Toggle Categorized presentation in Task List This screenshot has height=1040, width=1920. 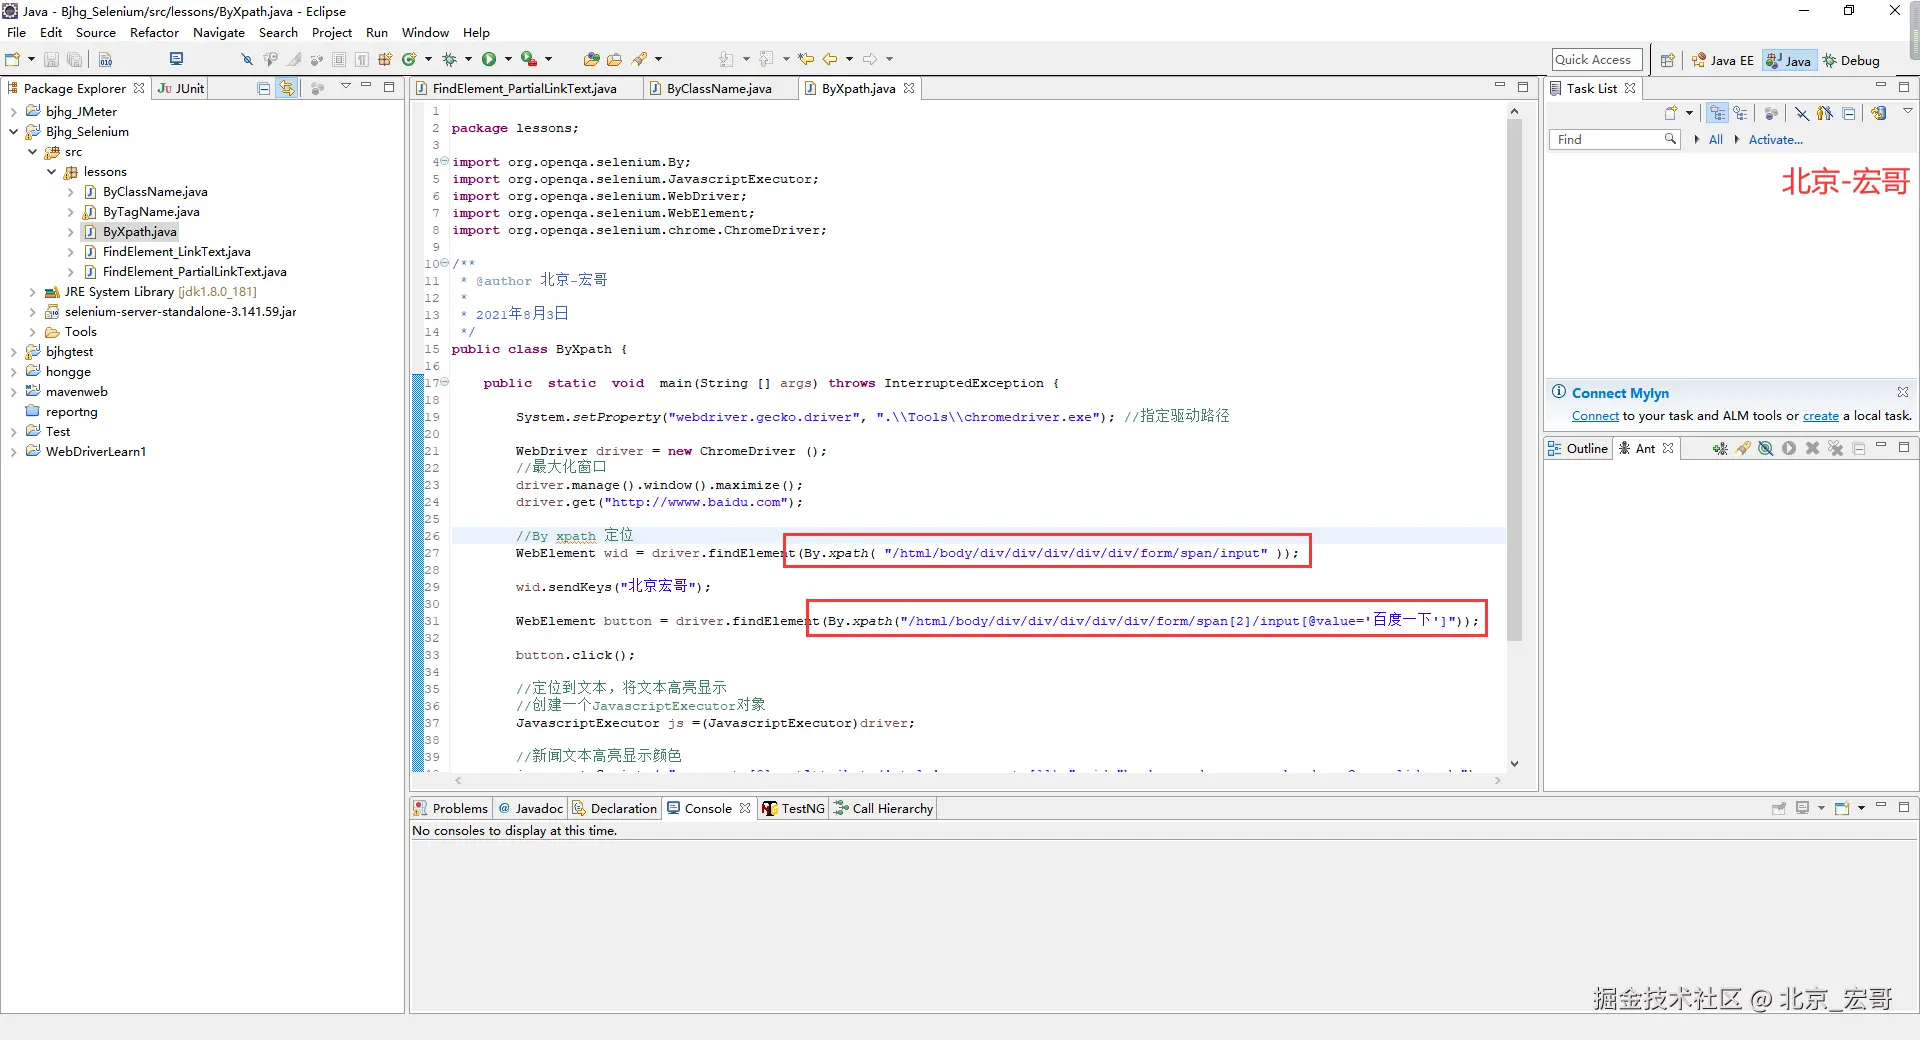coord(1718,113)
